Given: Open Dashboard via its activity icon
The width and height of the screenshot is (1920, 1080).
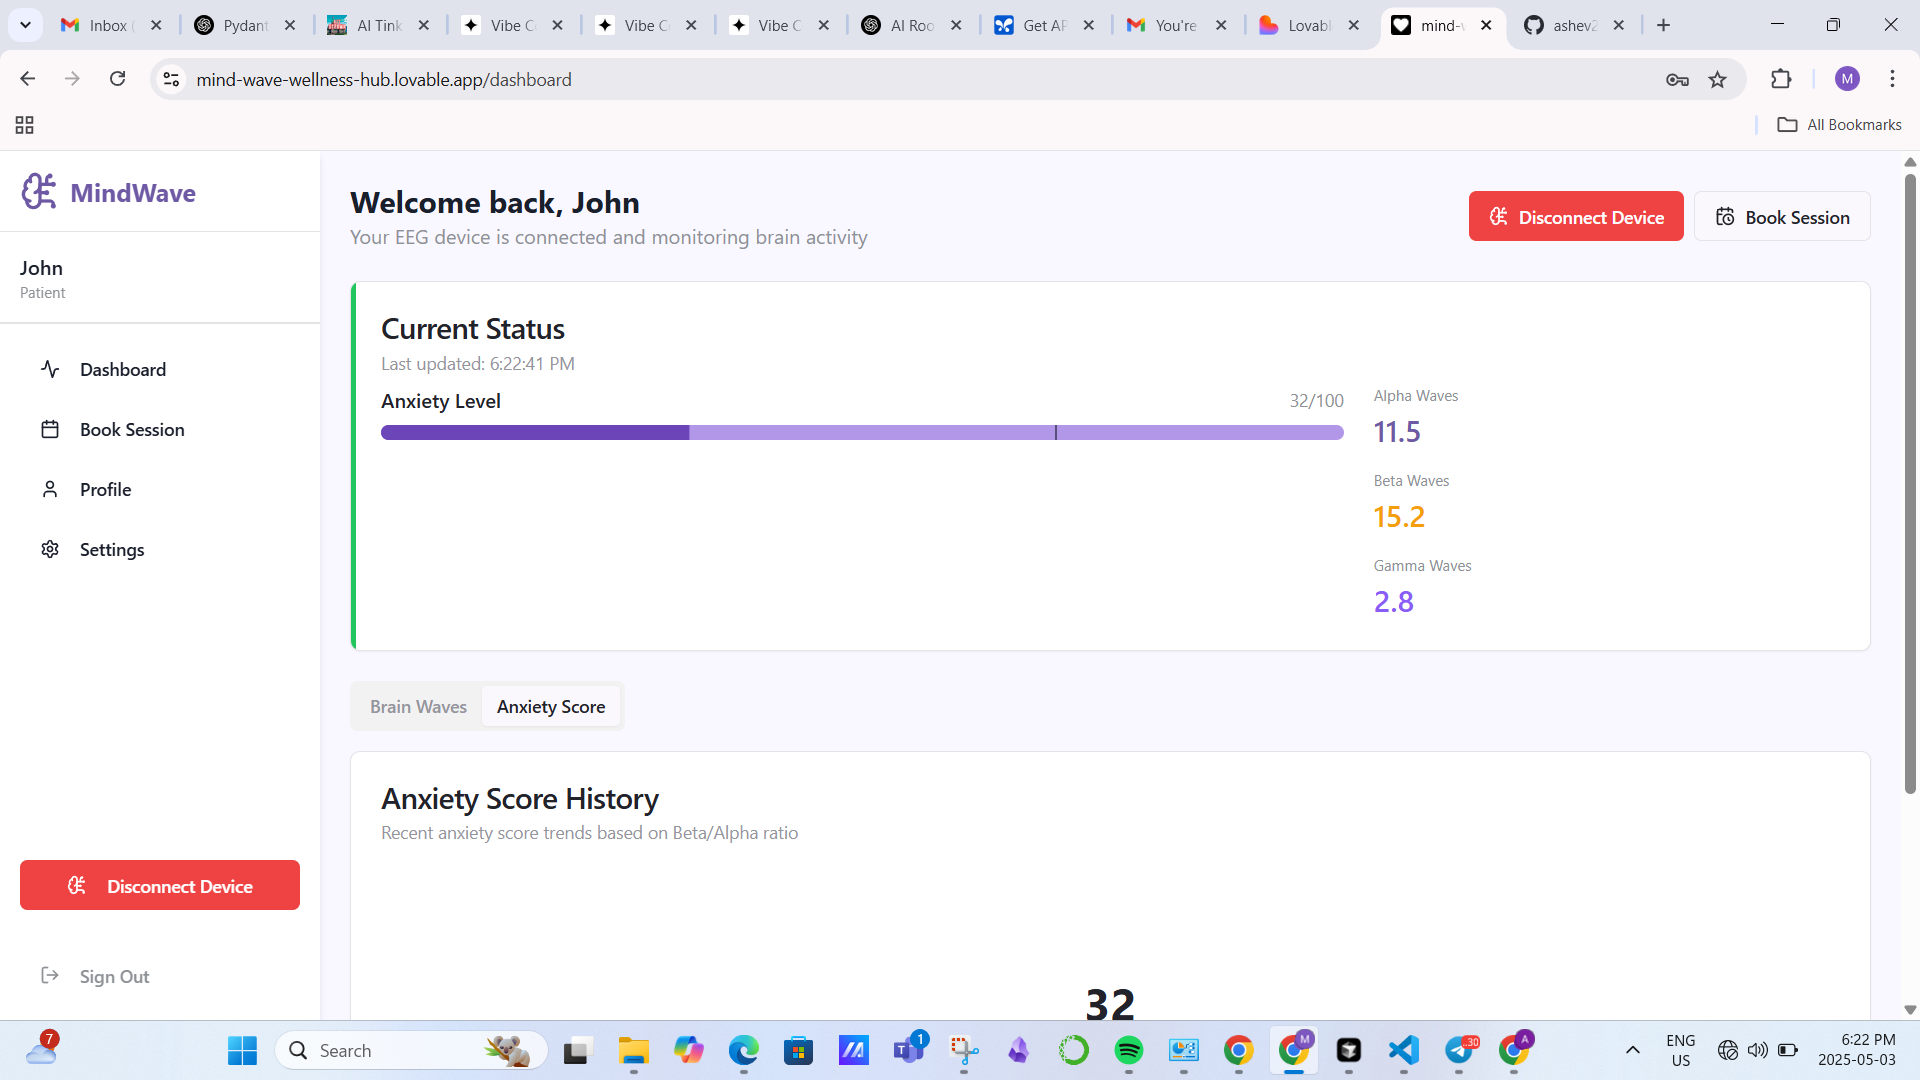Looking at the screenshot, I should tap(50, 369).
